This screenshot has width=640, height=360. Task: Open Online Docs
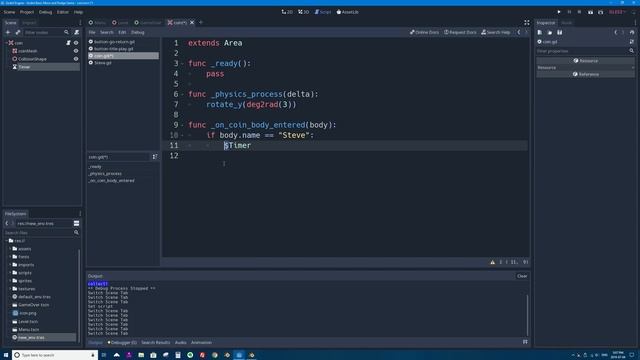click(424, 32)
